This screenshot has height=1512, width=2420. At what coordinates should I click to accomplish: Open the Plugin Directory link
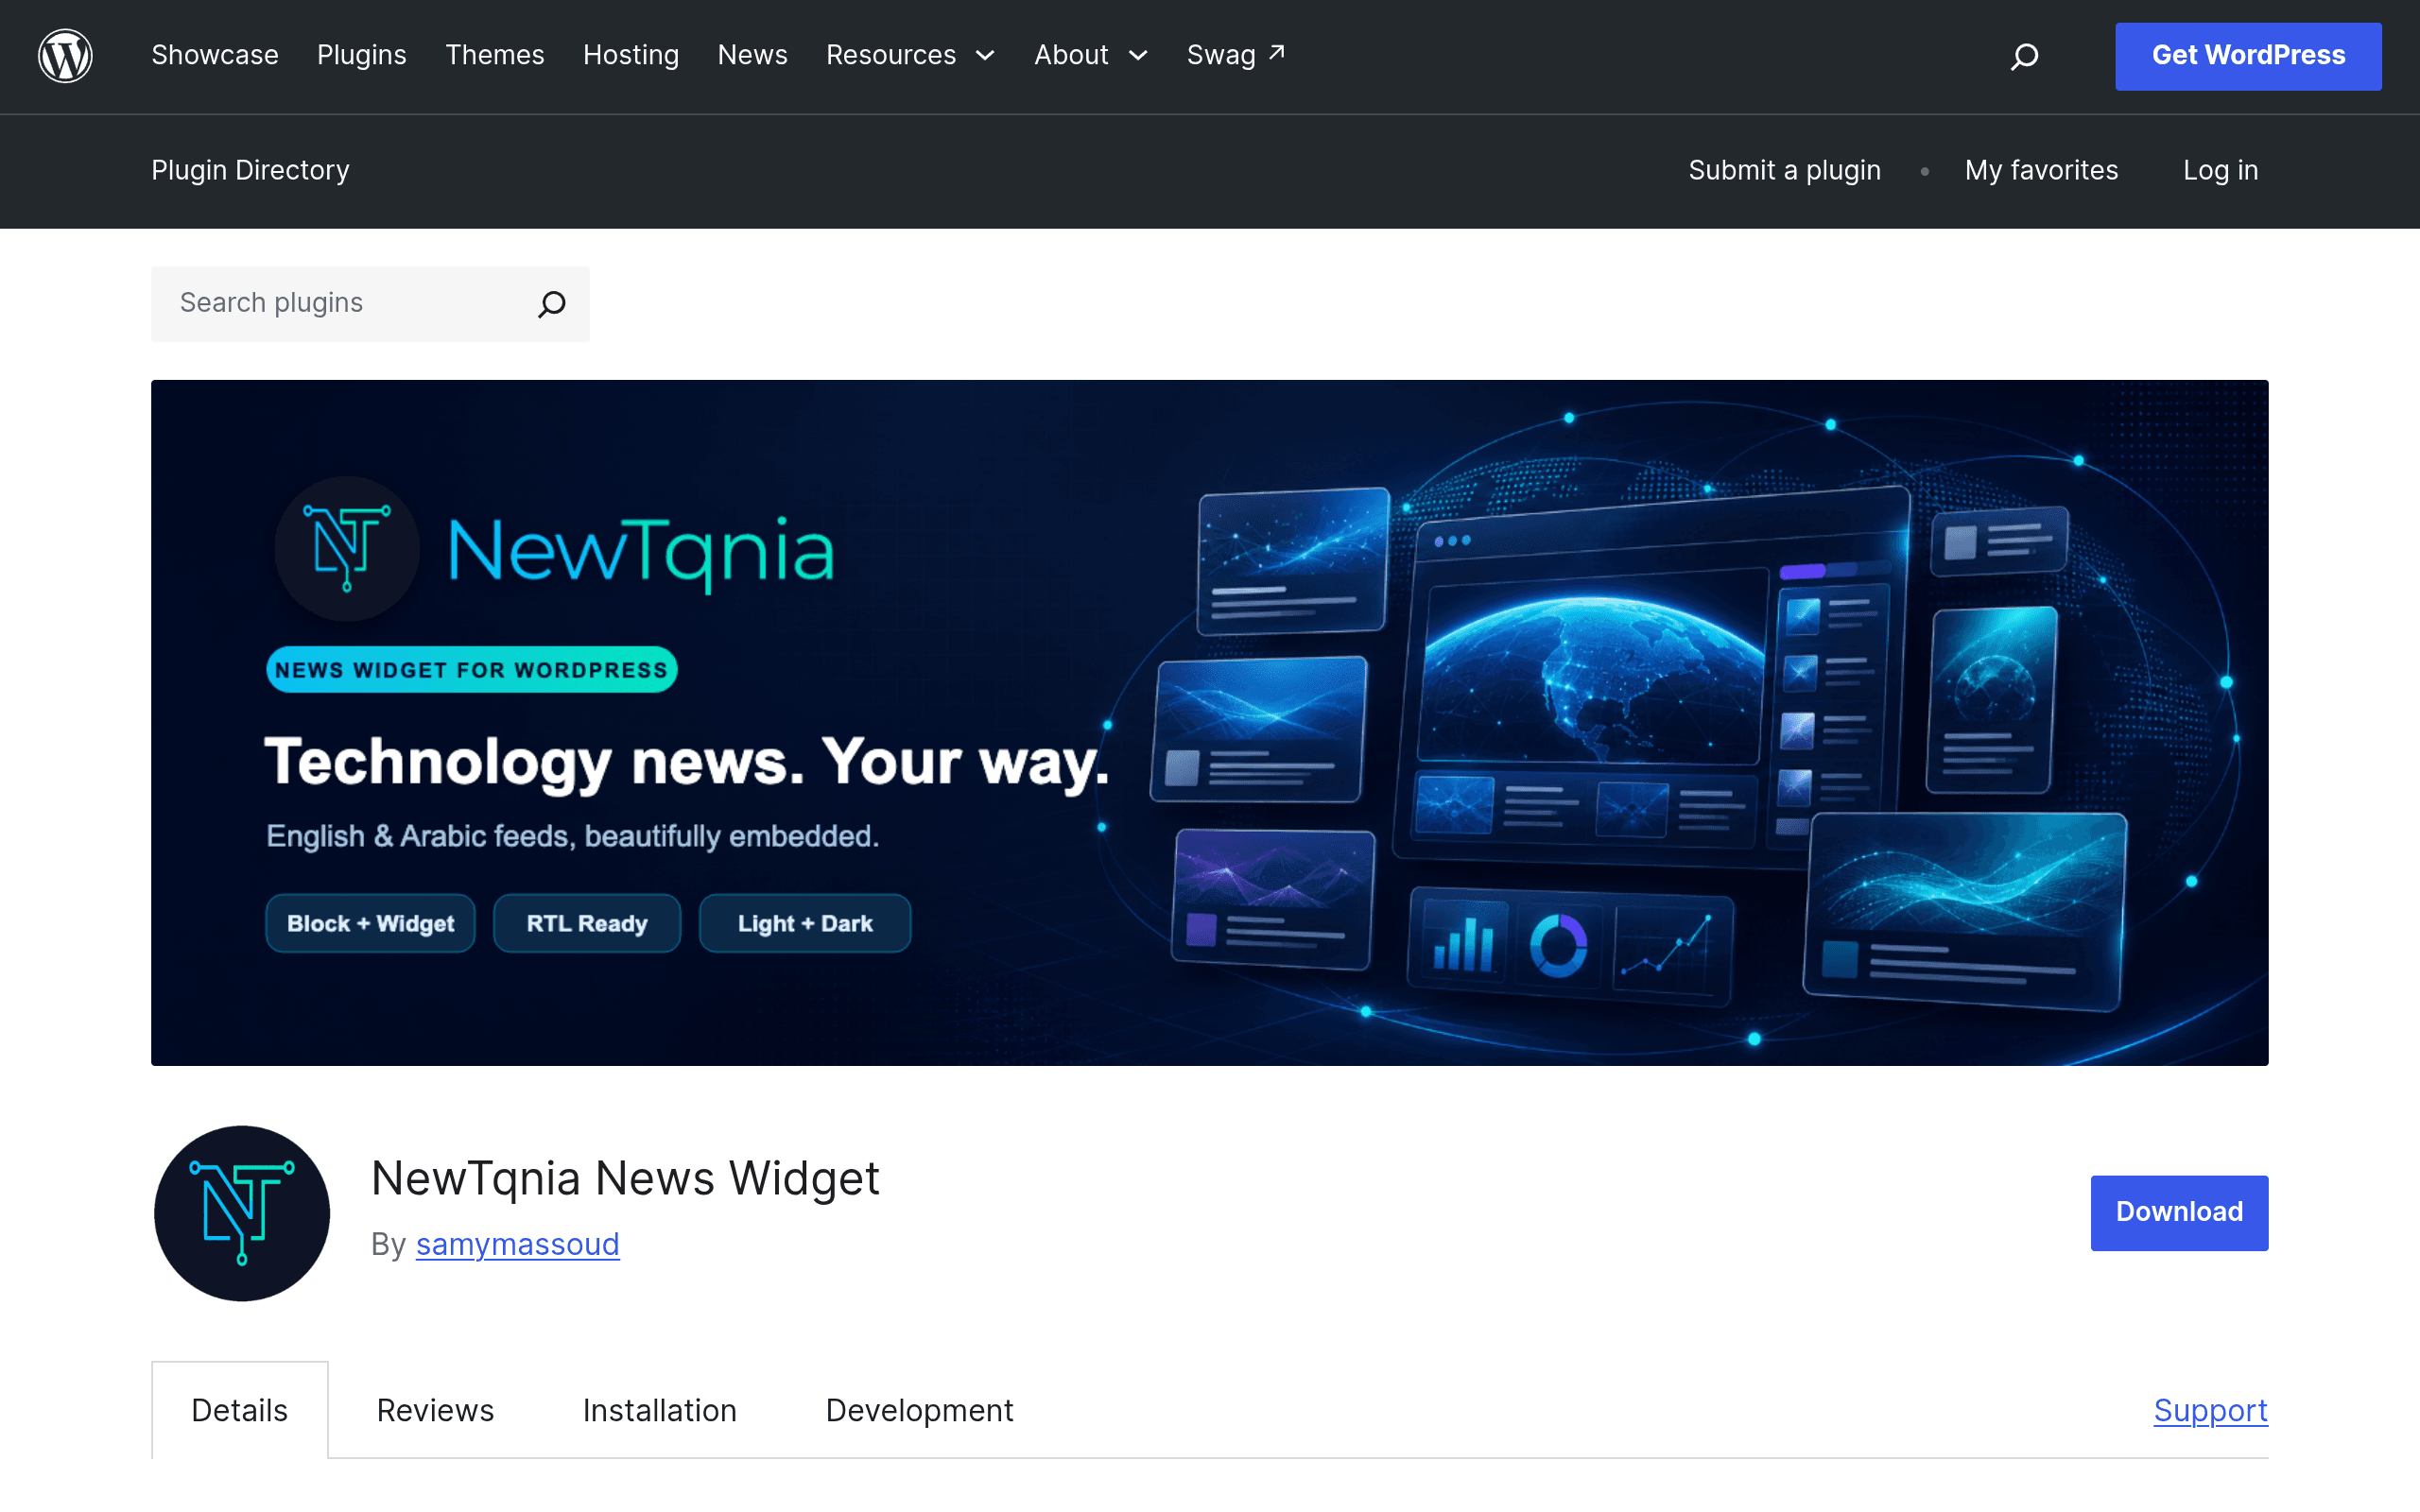(x=250, y=171)
